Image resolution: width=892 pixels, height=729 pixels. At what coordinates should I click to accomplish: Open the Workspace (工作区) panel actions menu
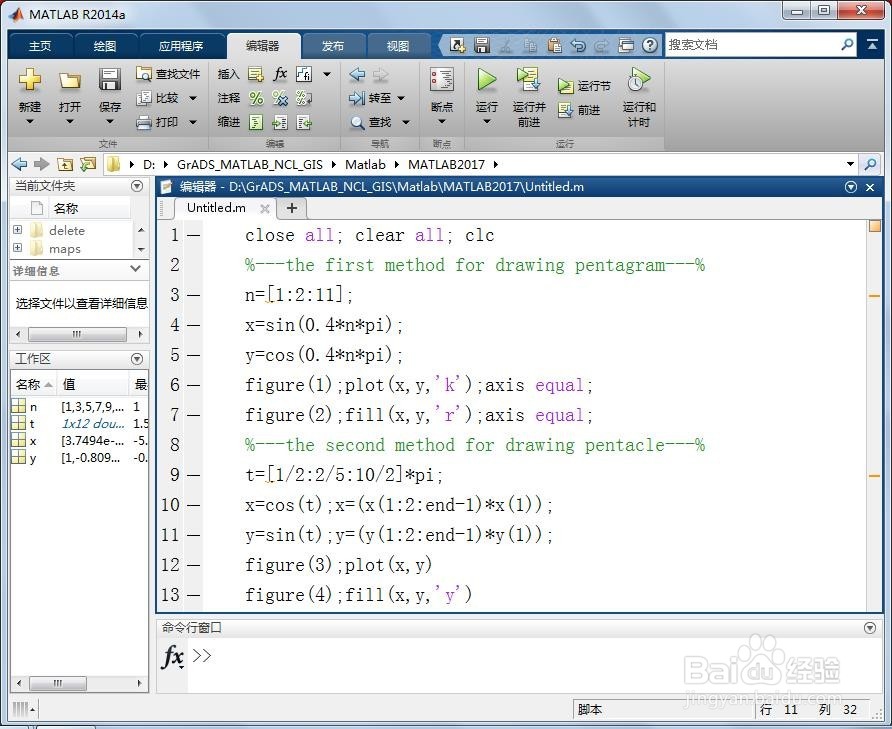[137, 359]
